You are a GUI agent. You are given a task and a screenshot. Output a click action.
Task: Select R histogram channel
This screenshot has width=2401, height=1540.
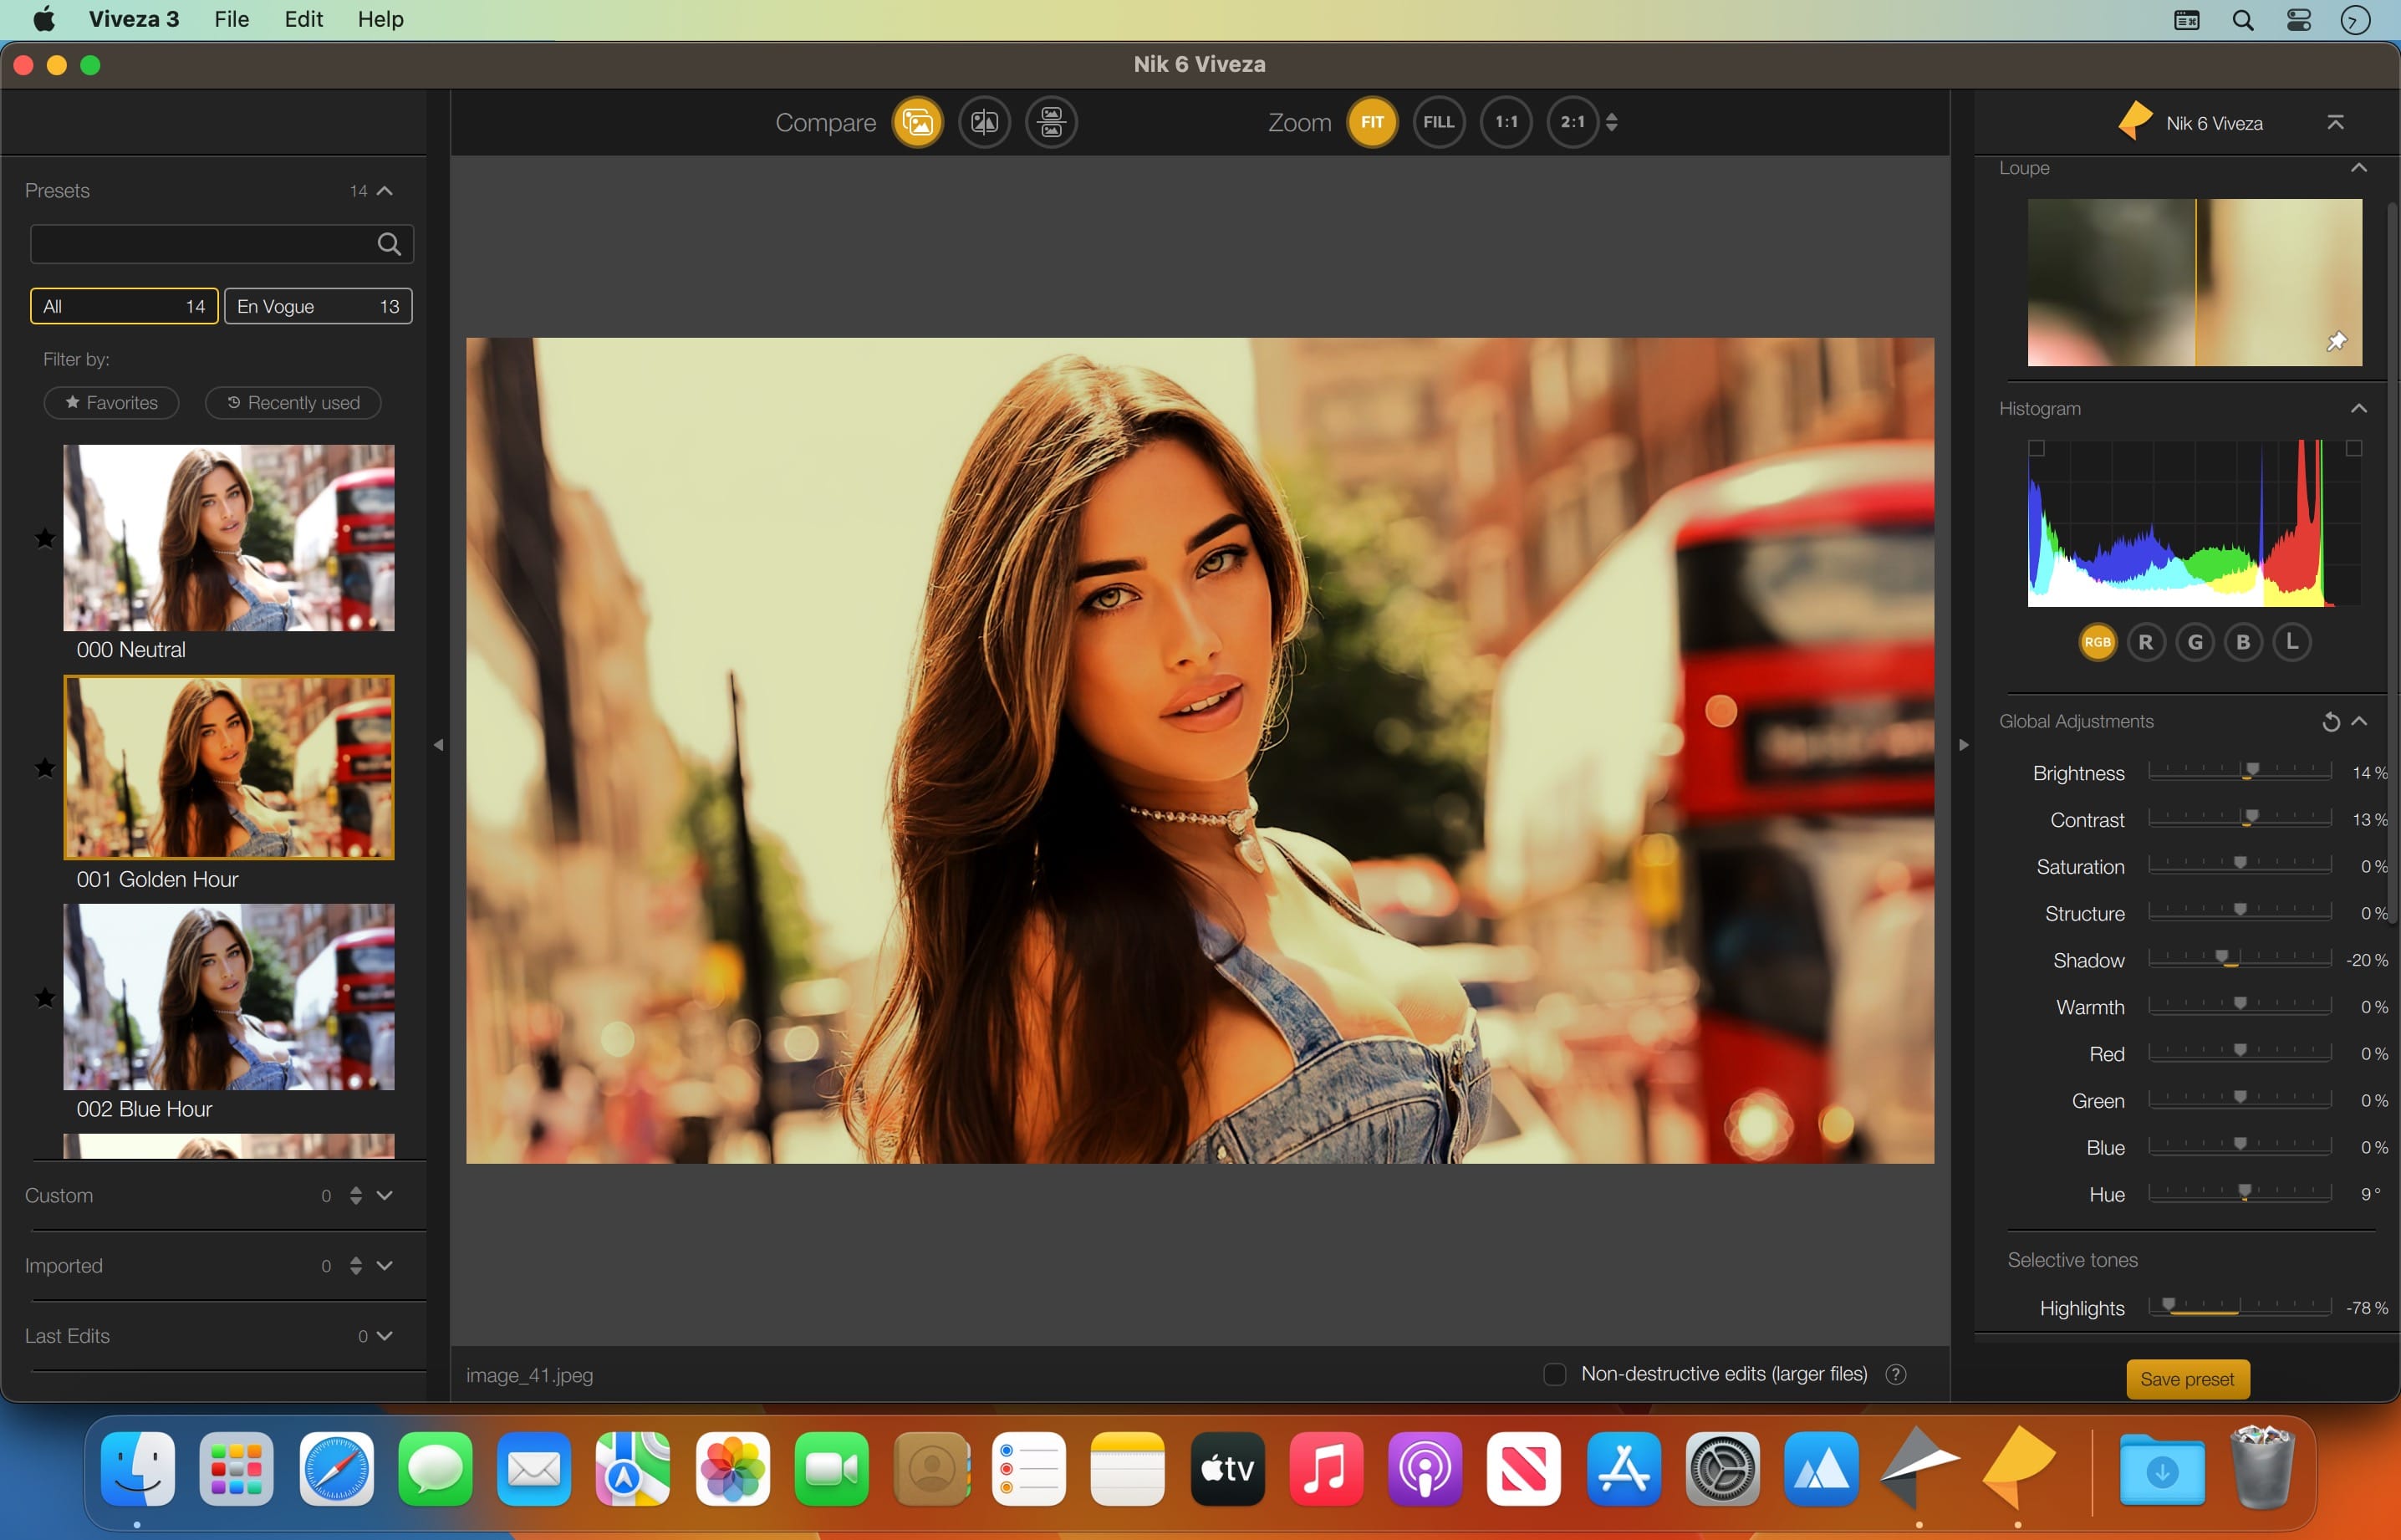pos(2146,642)
